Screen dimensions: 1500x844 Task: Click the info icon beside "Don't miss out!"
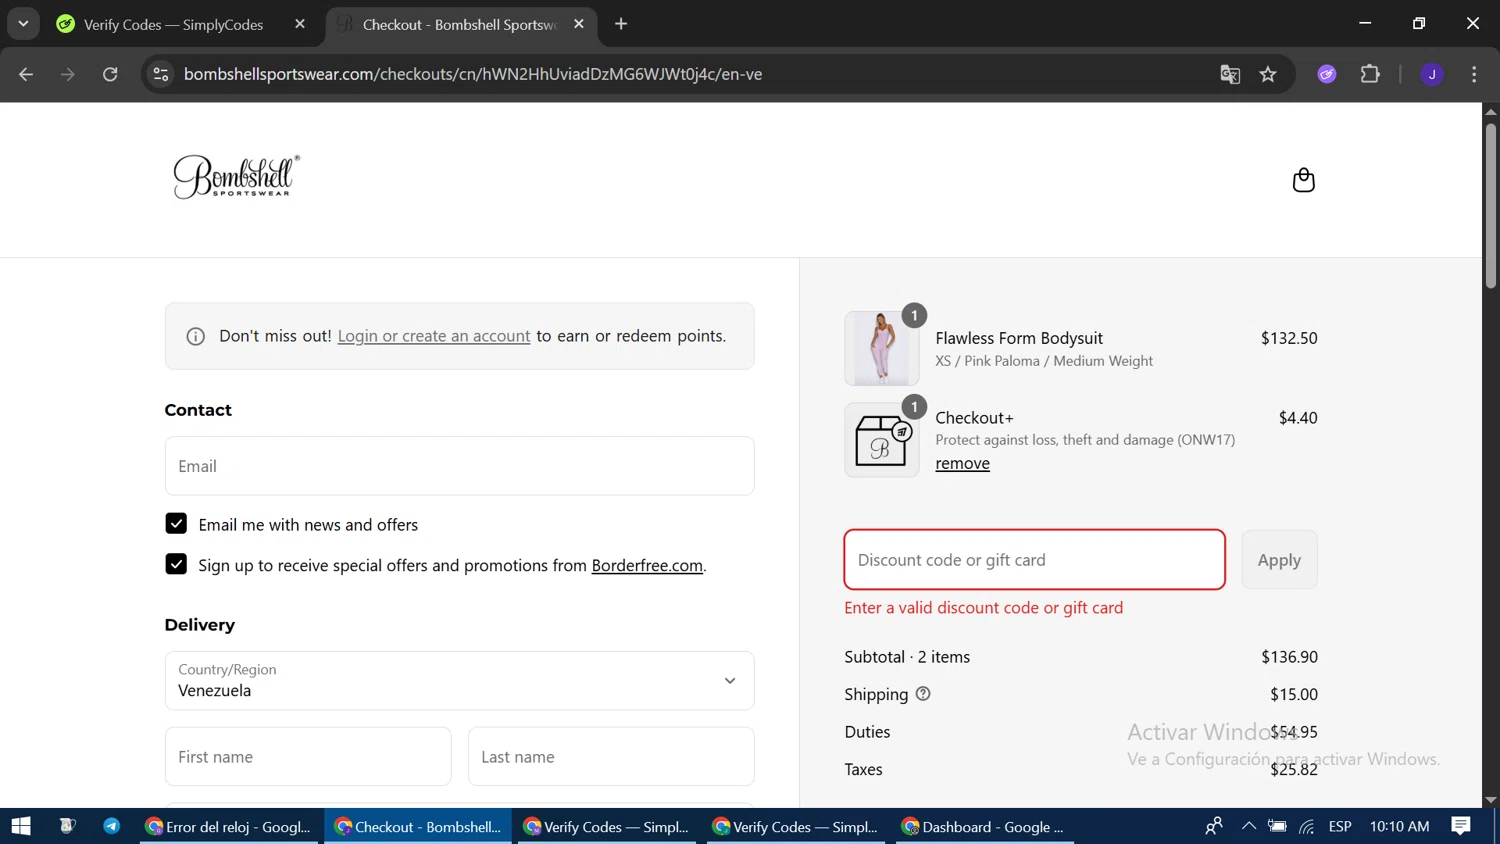pyautogui.click(x=196, y=337)
